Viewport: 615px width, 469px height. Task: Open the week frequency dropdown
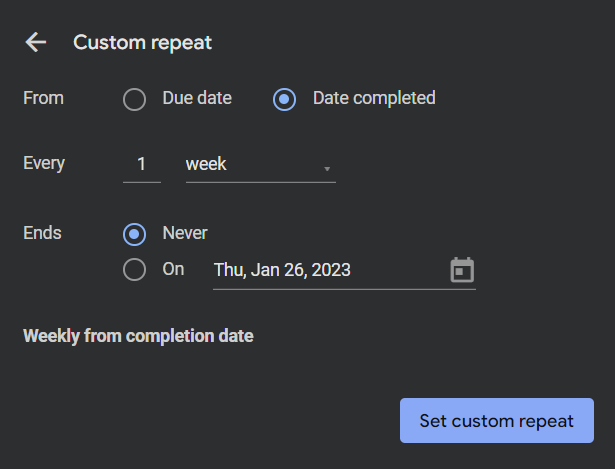pyautogui.click(x=260, y=165)
